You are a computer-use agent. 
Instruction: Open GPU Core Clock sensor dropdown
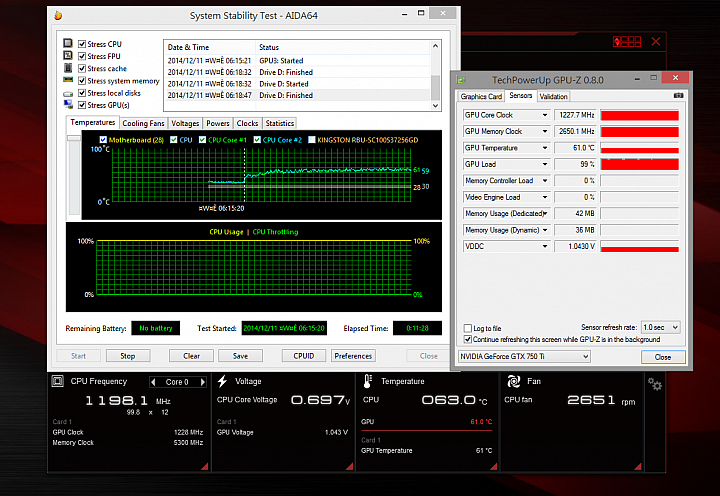(x=545, y=115)
